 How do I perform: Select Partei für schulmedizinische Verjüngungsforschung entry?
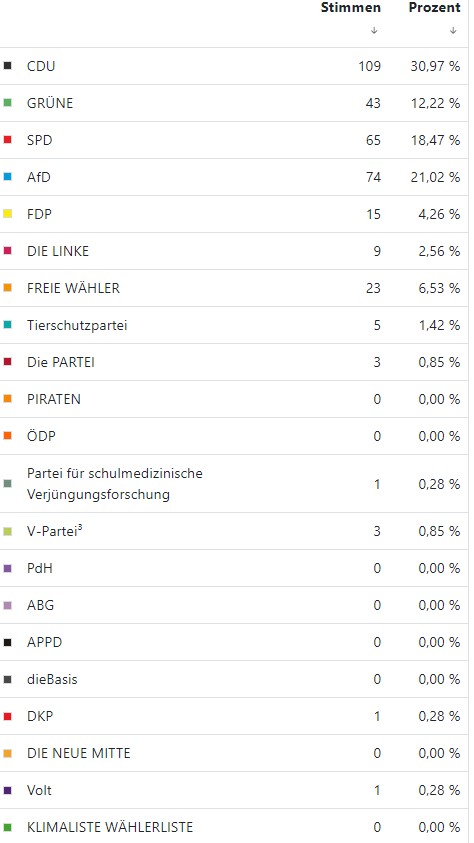(234, 484)
